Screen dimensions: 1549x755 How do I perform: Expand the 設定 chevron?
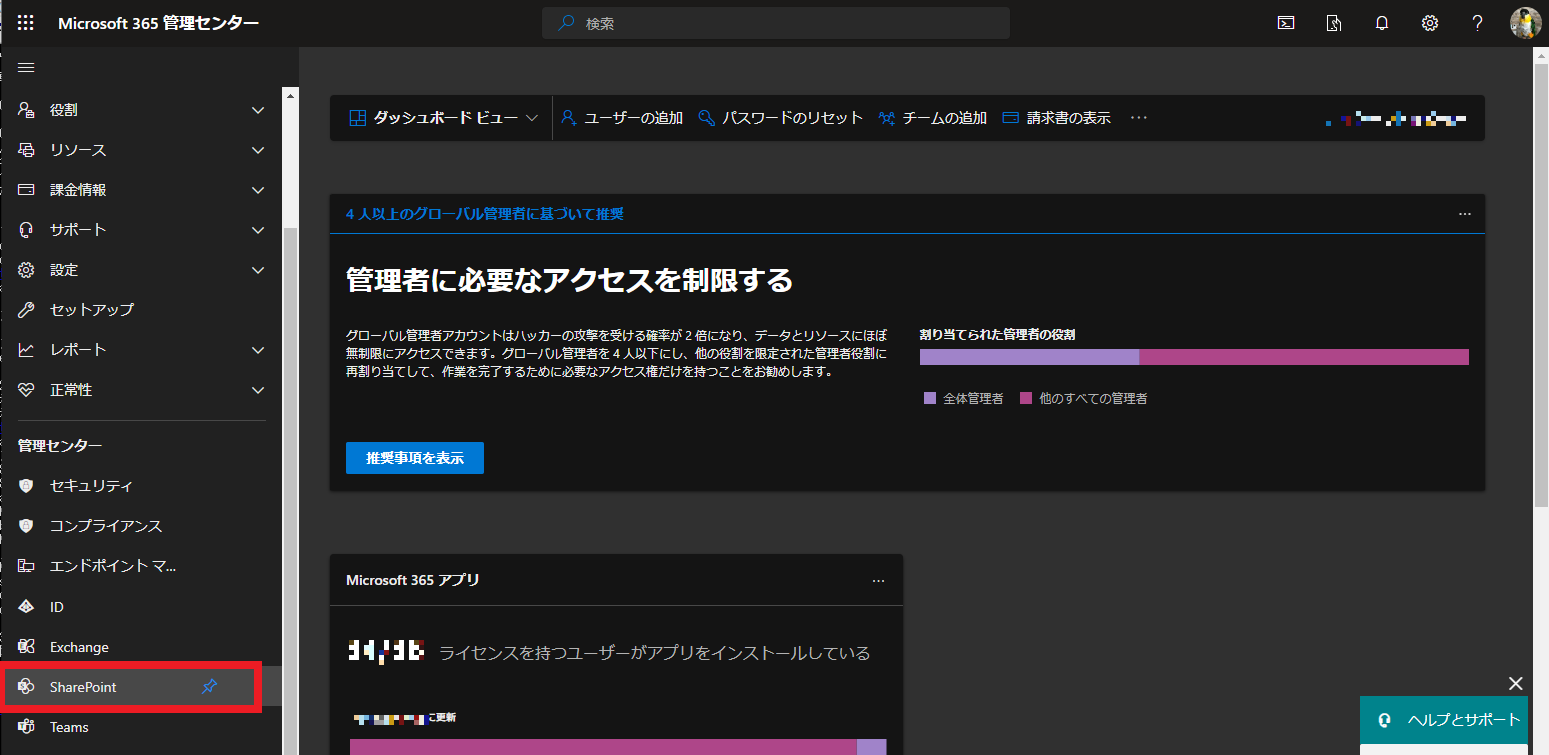tap(258, 270)
